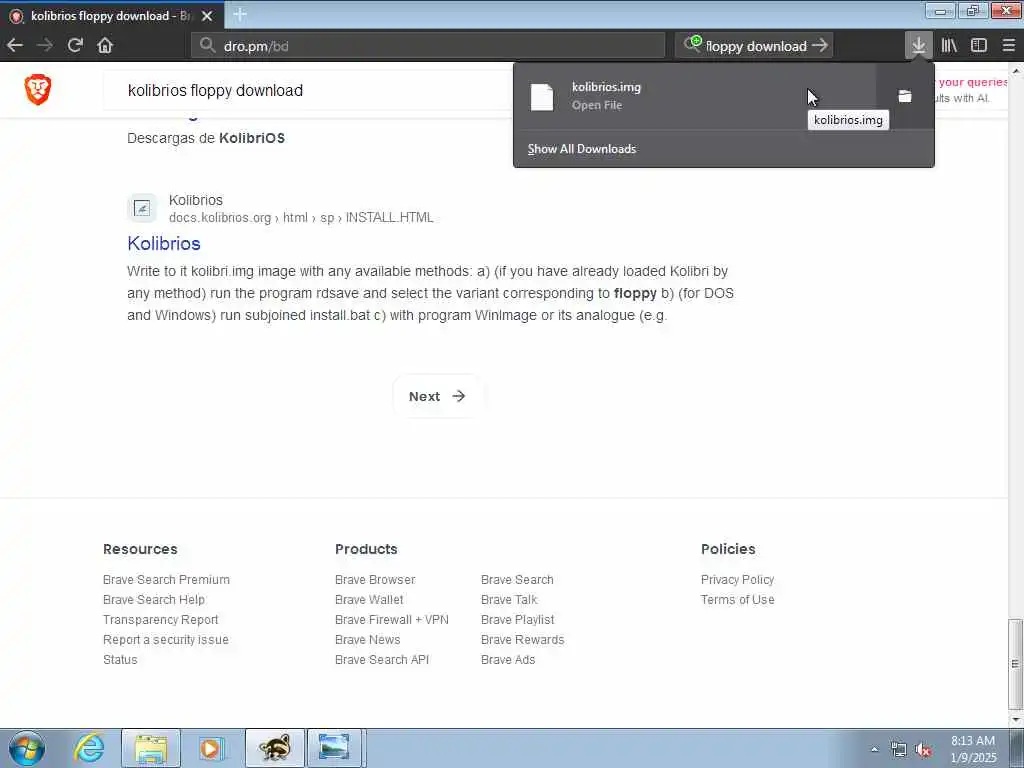Viewport: 1024px width, 768px height.
Task: Open Brave News link
Action: pyautogui.click(x=368, y=640)
